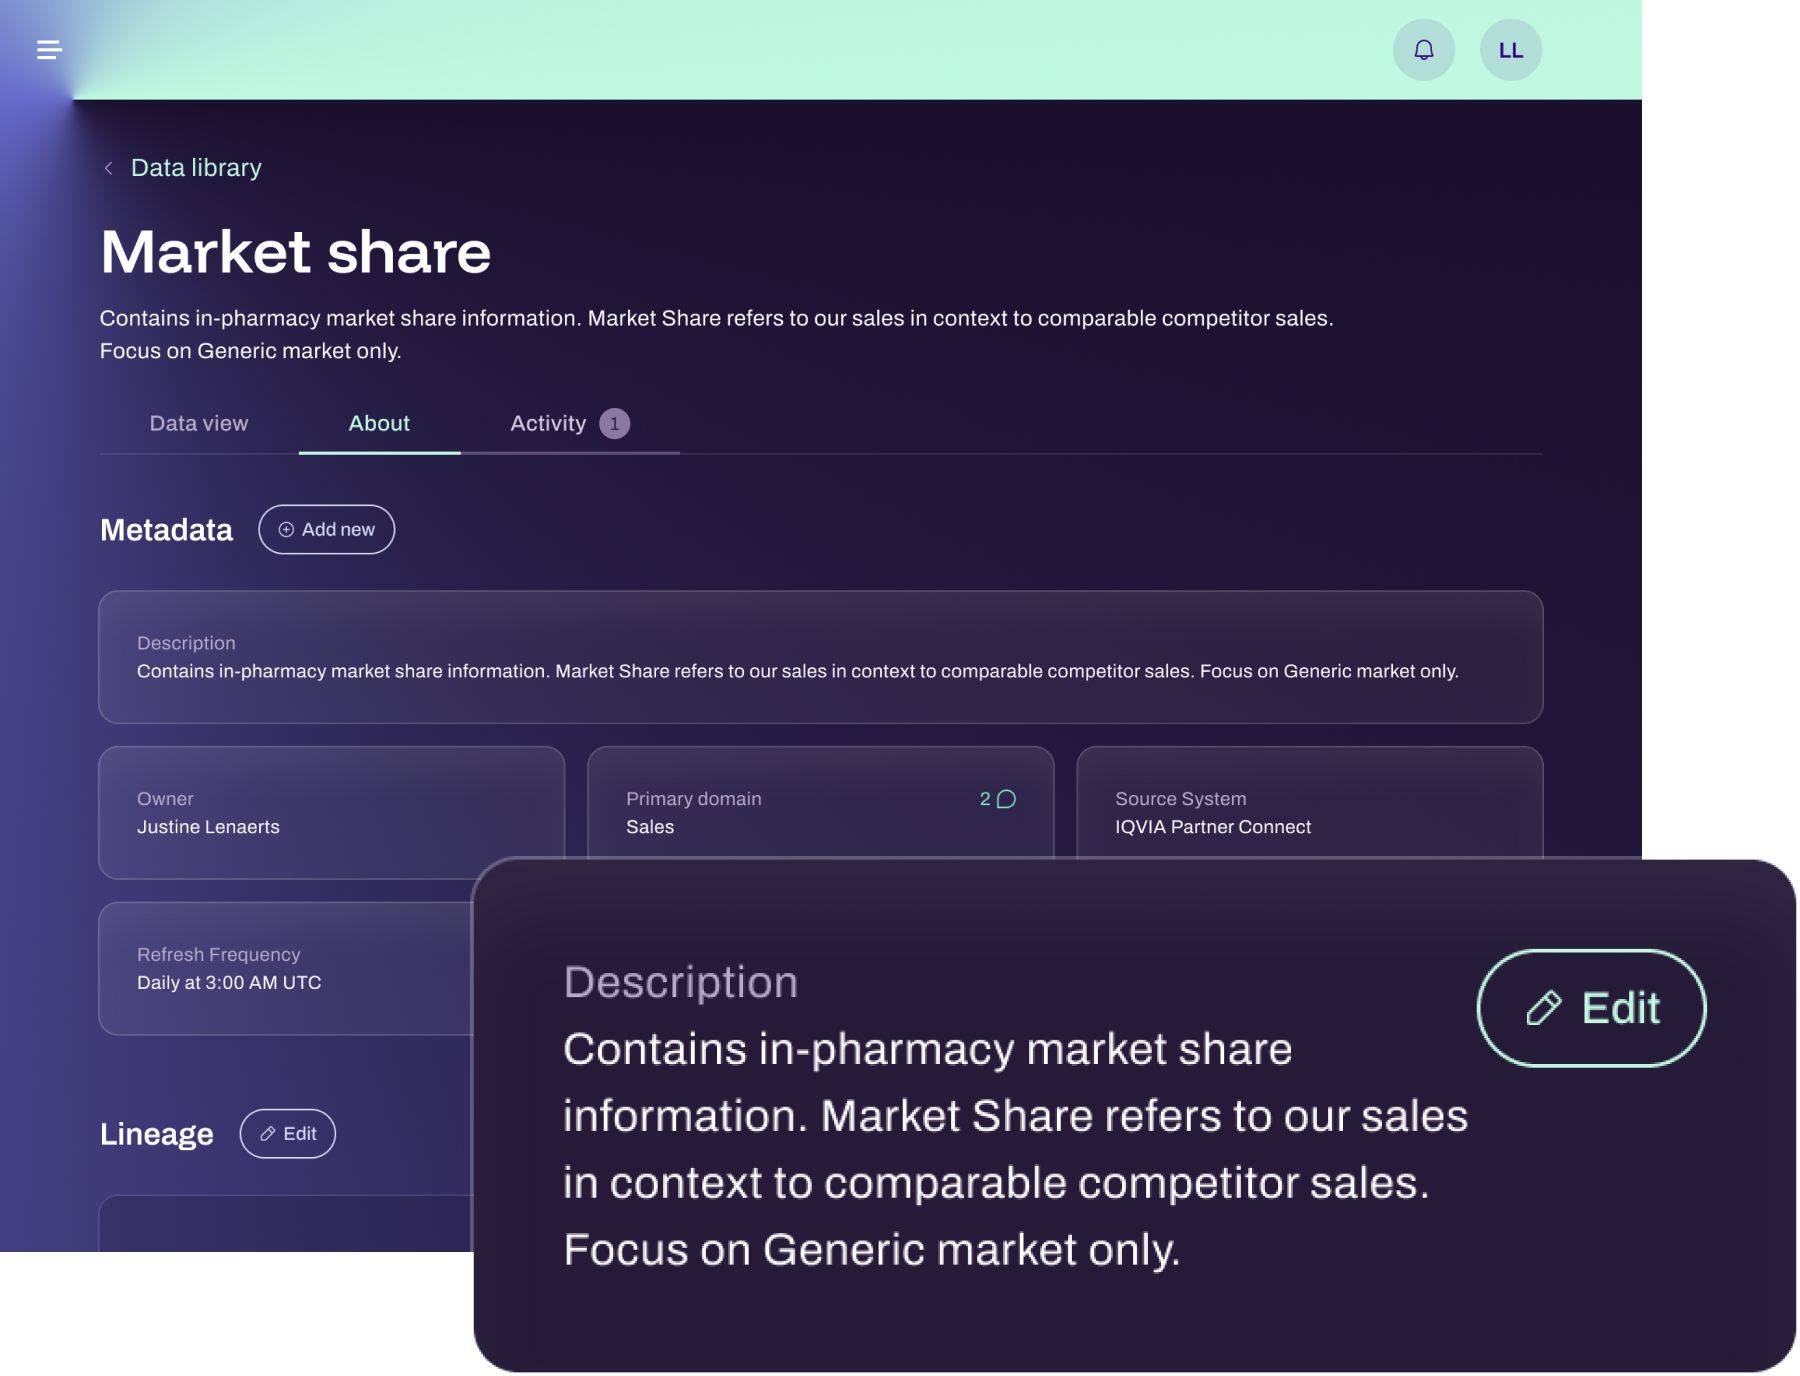
Task: Switch to the Data view tab
Action: pos(198,424)
